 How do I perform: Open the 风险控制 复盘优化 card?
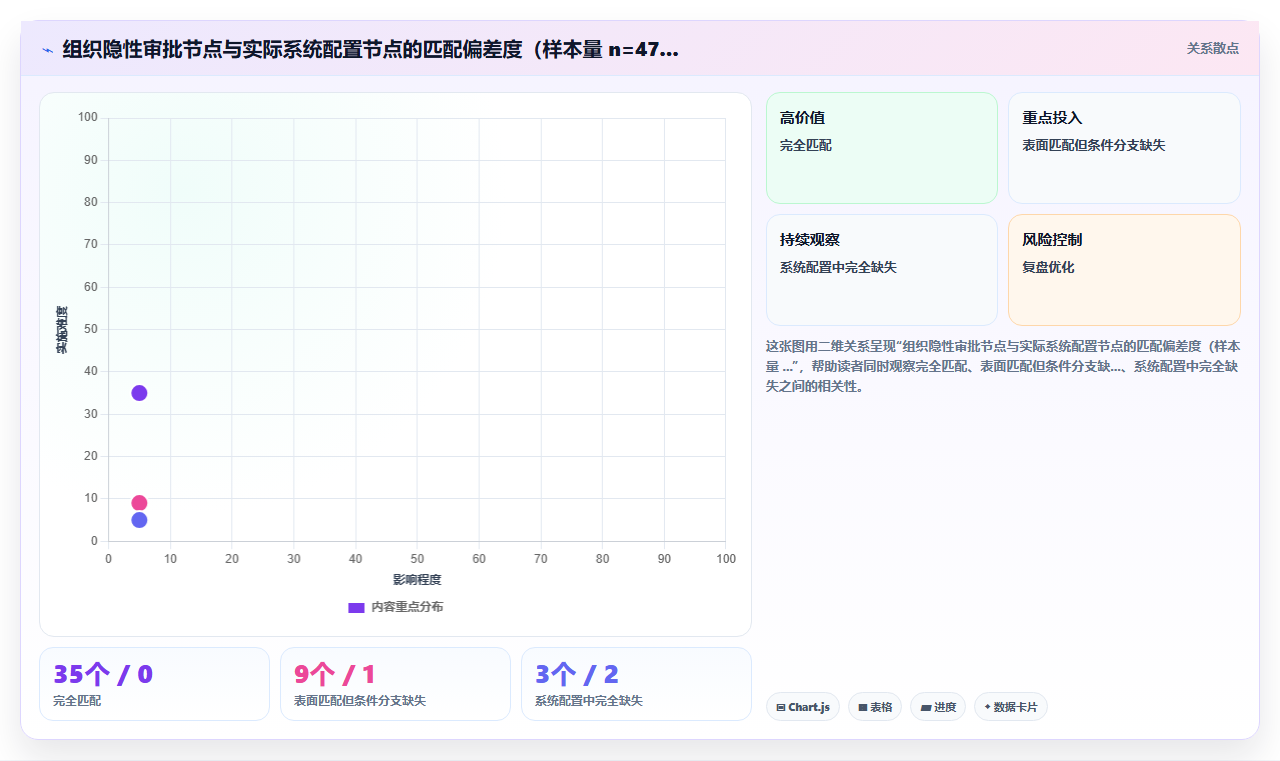click(x=1124, y=270)
